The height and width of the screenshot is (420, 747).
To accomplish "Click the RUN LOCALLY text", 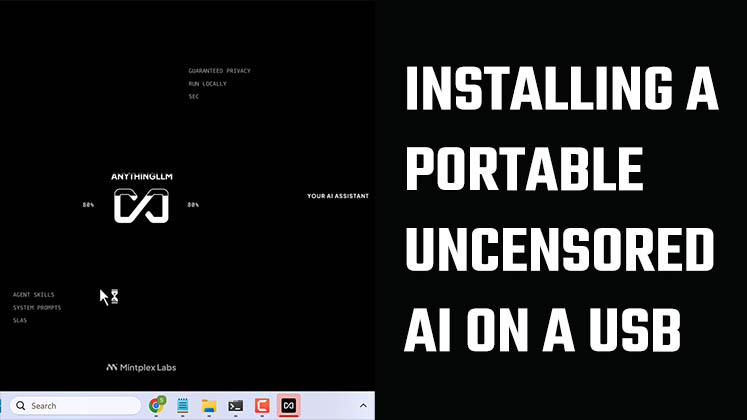I will pos(207,84).
